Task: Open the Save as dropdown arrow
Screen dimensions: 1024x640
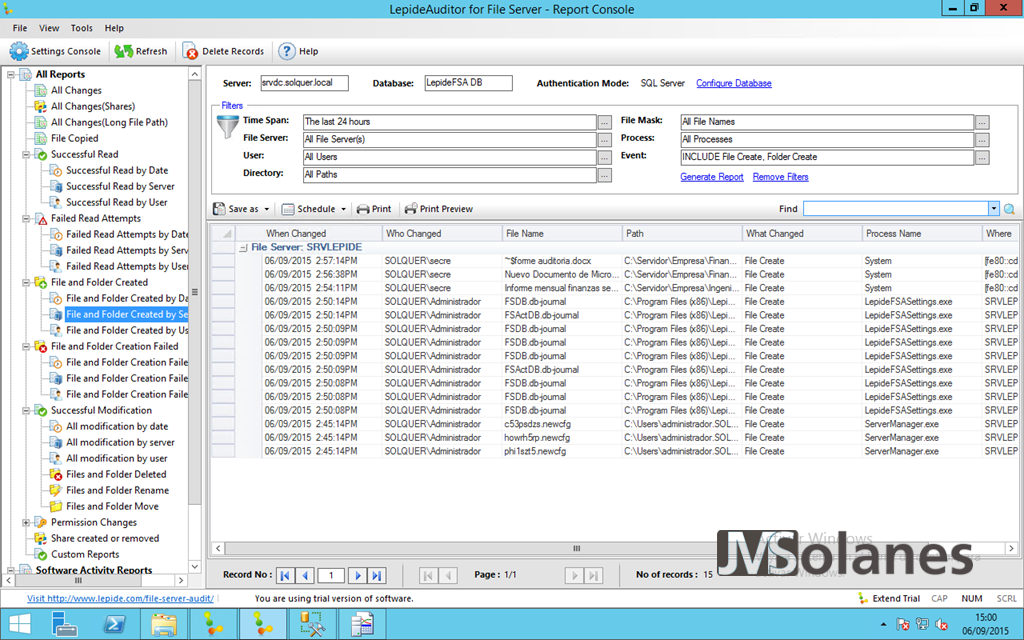Action: pos(266,210)
